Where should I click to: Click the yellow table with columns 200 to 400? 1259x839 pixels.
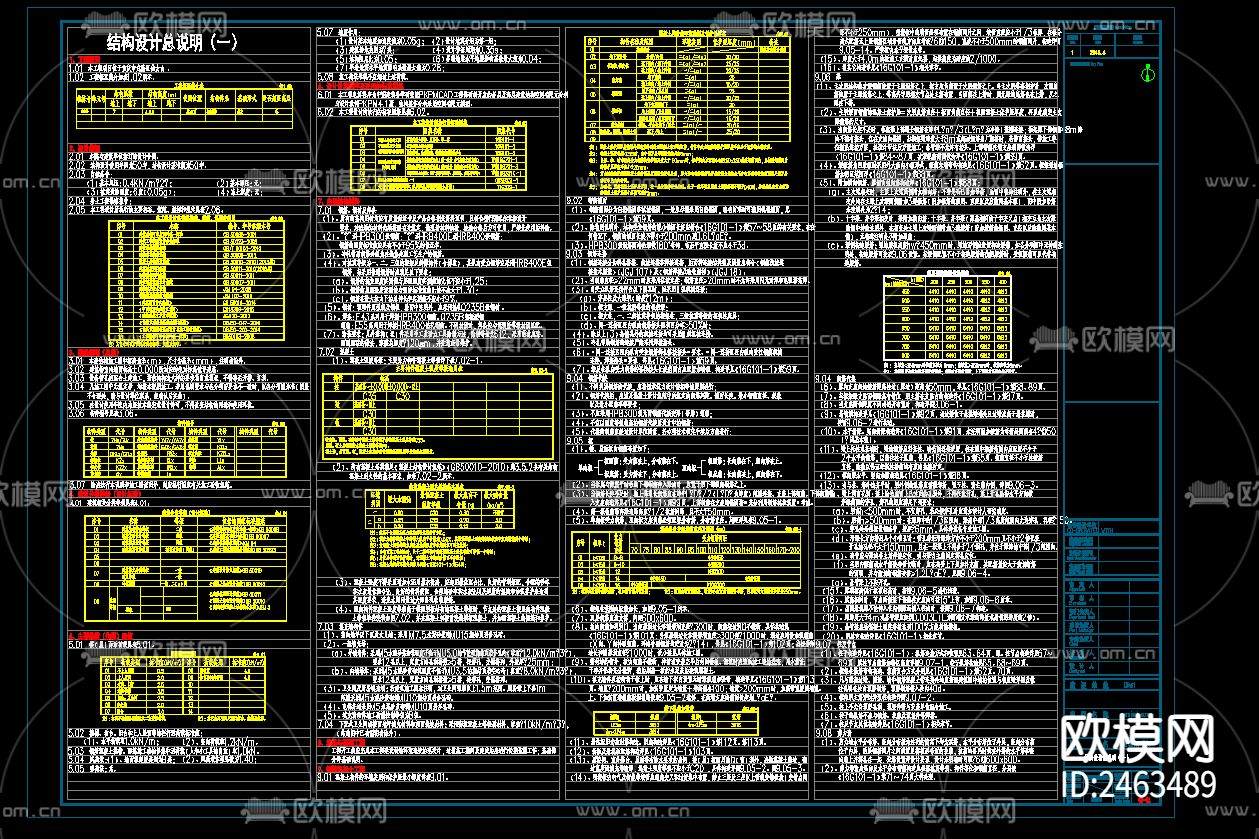pos(948,320)
